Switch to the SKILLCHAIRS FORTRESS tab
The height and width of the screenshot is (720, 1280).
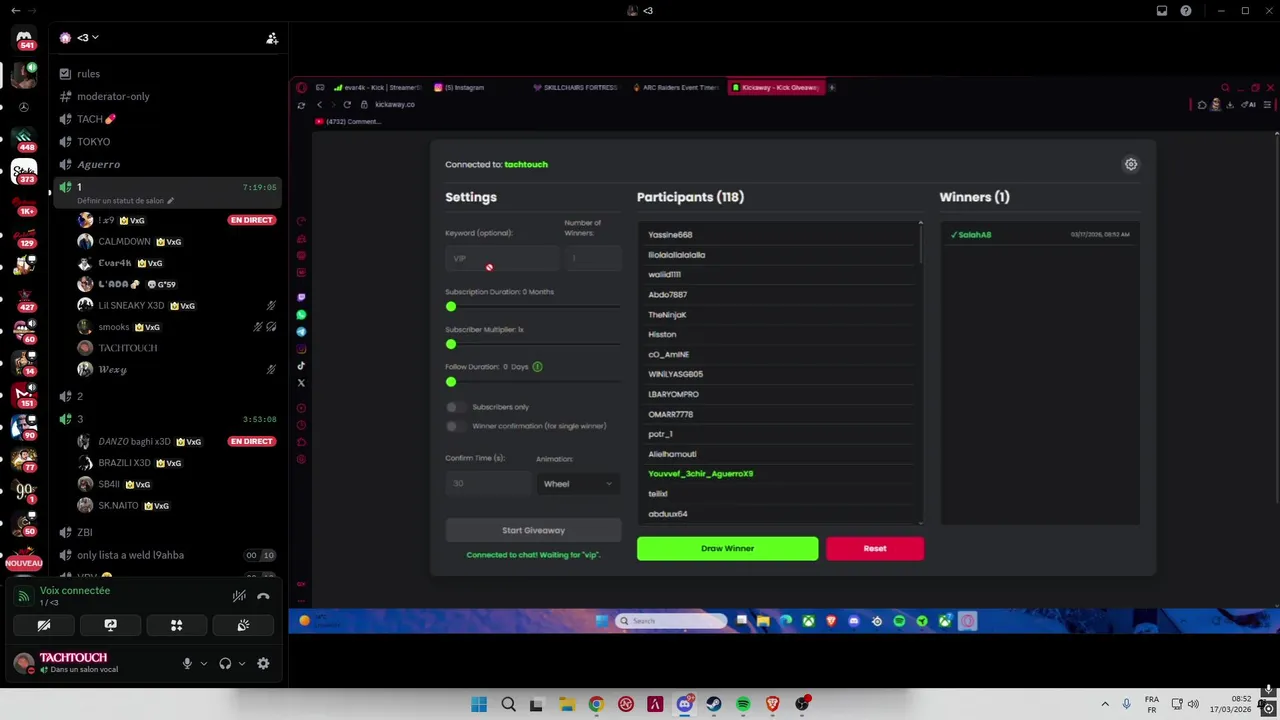pos(576,88)
